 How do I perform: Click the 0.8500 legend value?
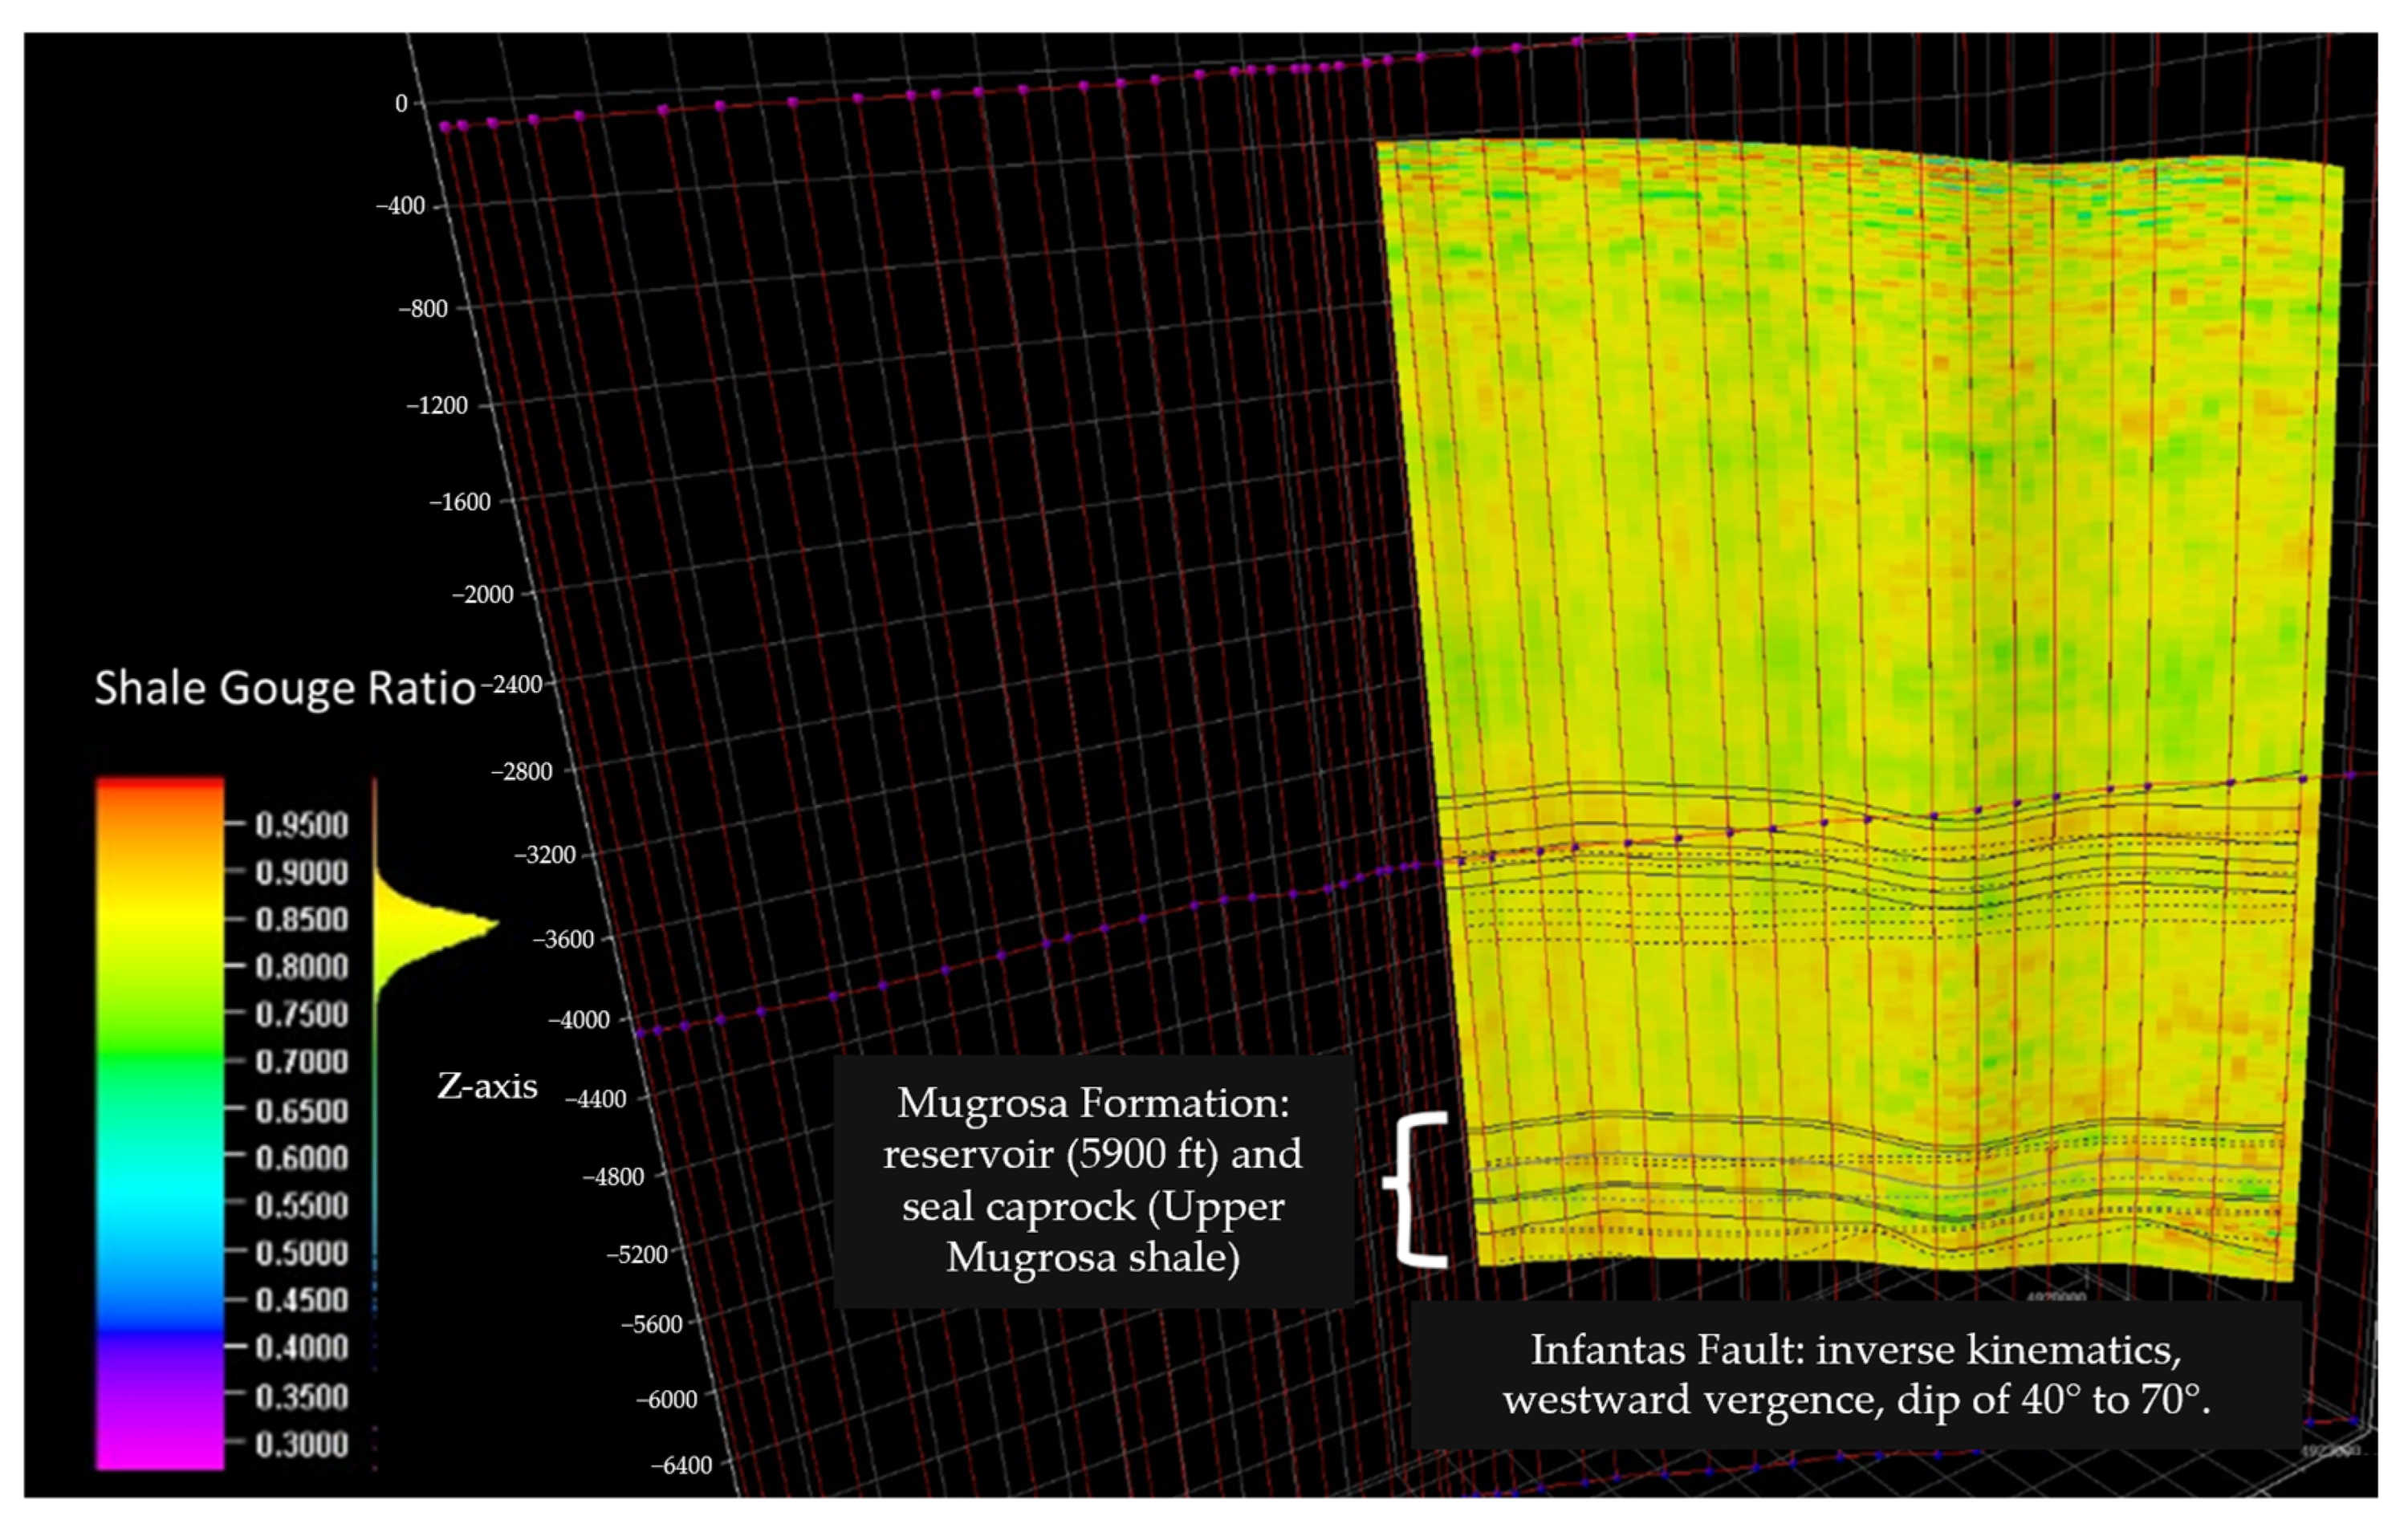point(301,919)
